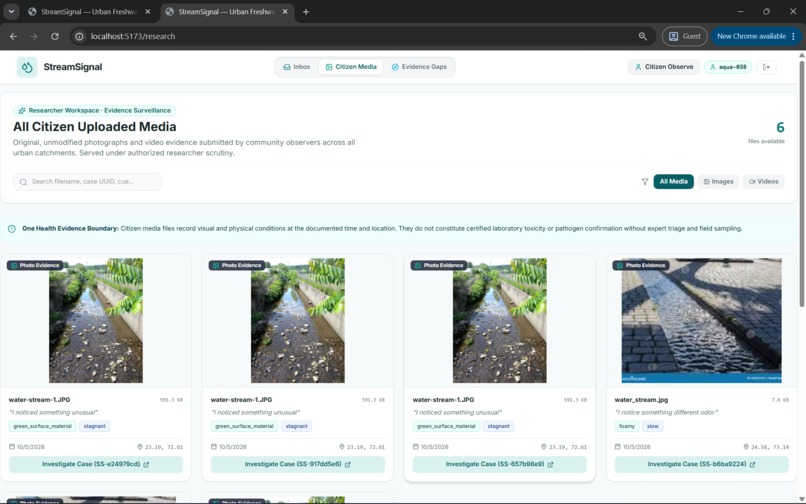This screenshot has width=806, height=504.
Task: Open the aqua-038 user badge
Action: (x=728, y=67)
